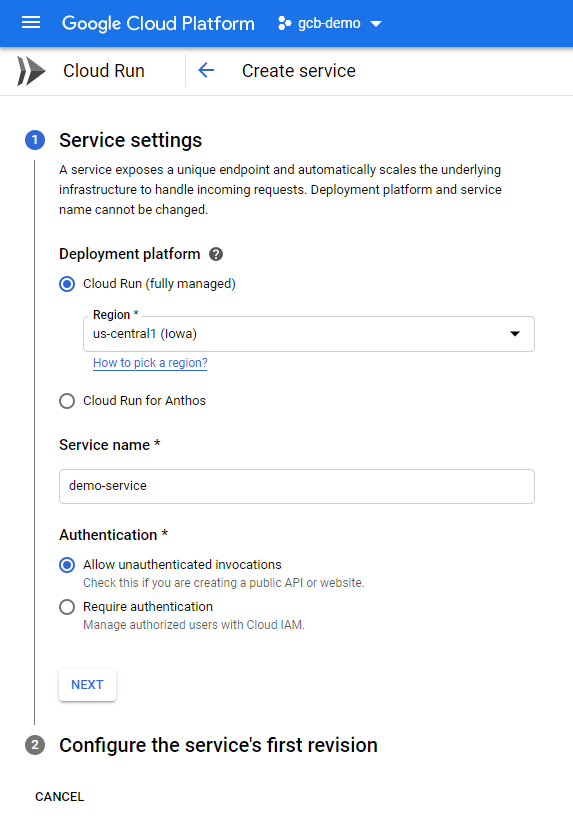This screenshot has width=573, height=830.
Task: Select Cloud Run (fully managed) radio button
Action: click(x=67, y=284)
